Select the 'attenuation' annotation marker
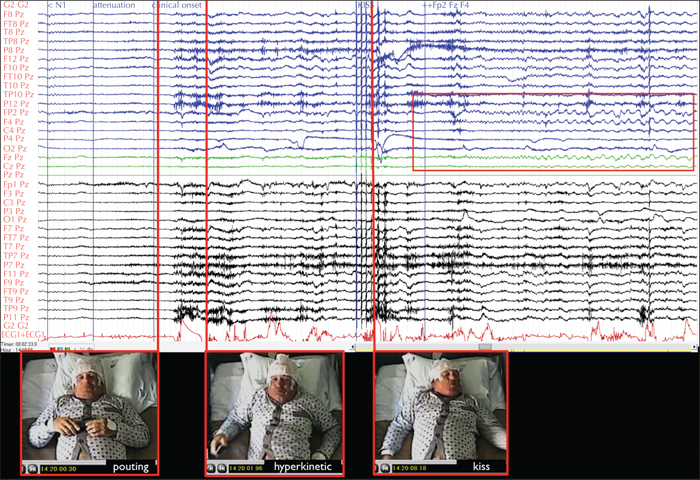Image resolution: width=700 pixels, height=480 pixels. (114, 5)
